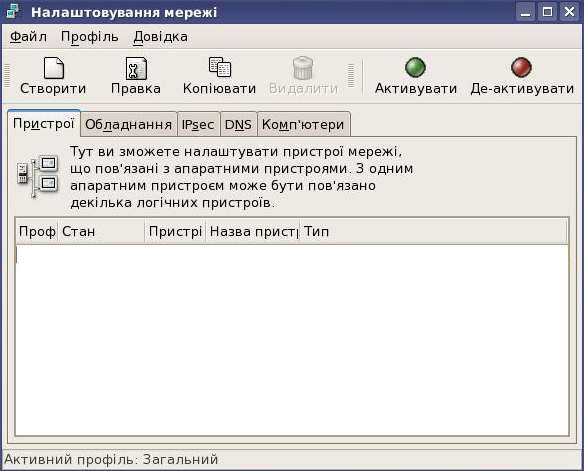Click the Де-активувати toolbar label

(x=522, y=89)
